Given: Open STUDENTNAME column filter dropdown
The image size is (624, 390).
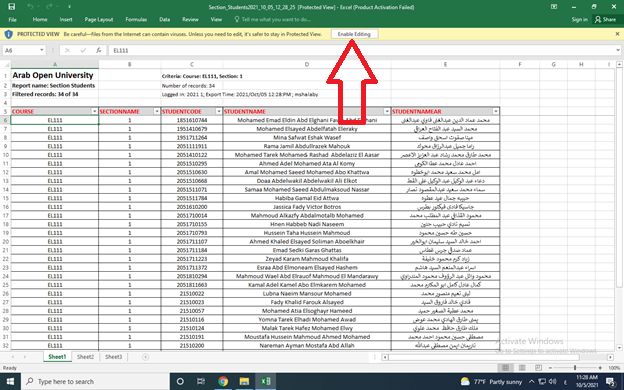Looking at the screenshot, I should [x=386, y=111].
